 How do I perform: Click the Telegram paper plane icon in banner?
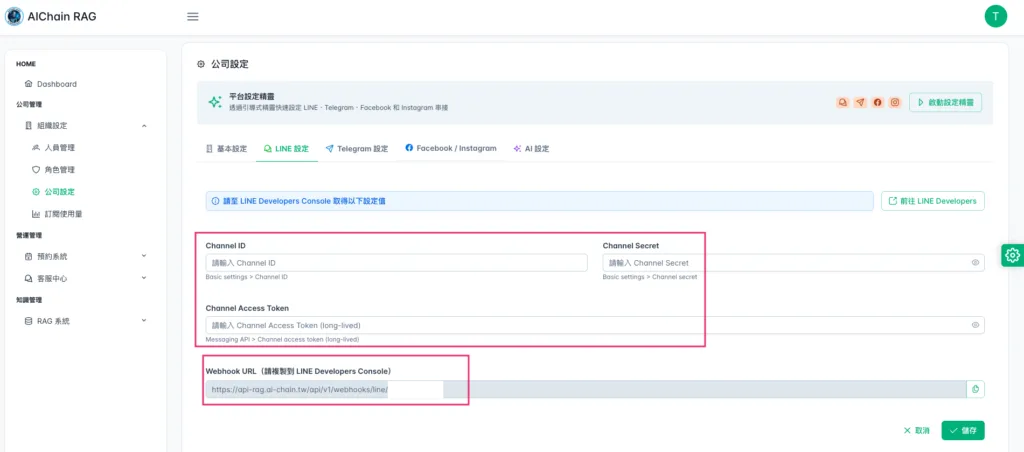point(860,102)
